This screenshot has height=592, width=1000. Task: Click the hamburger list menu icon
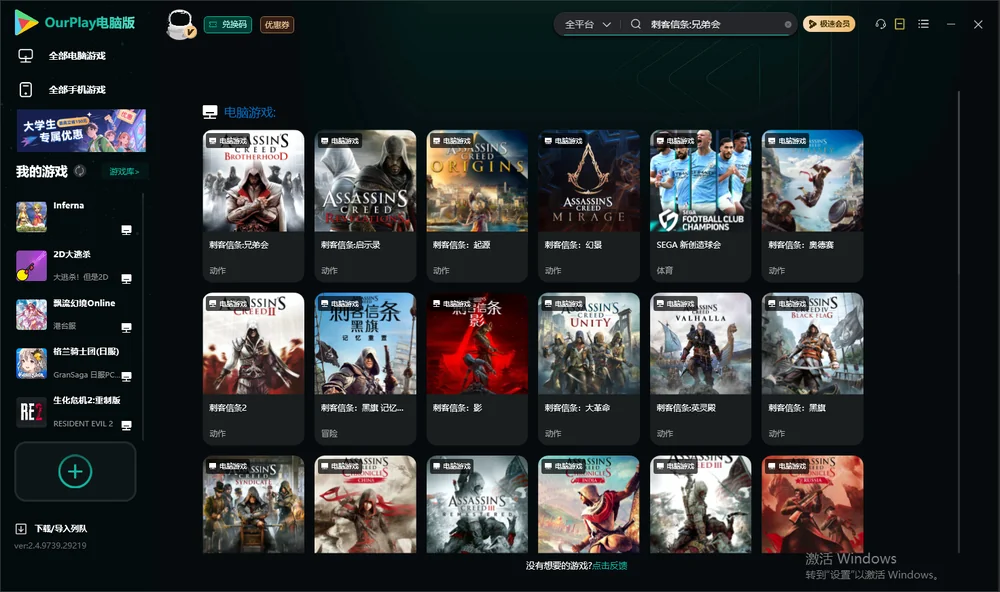pyautogui.click(x=923, y=24)
